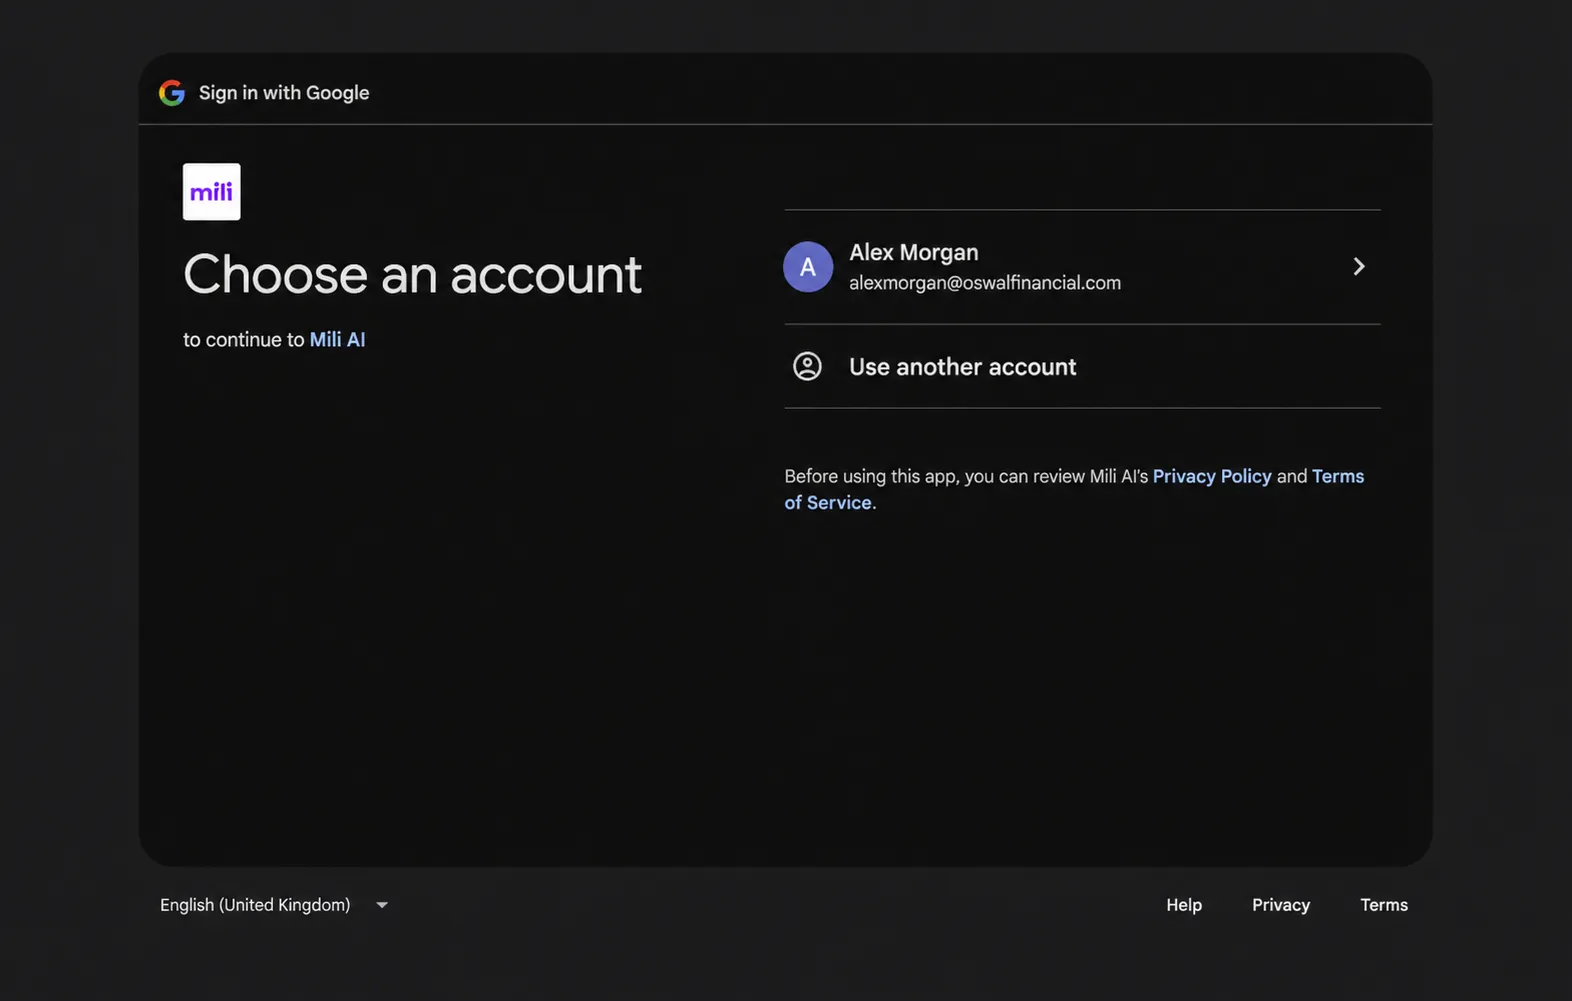
Task: Click the Privacy footer link
Action: [x=1281, y=905]
